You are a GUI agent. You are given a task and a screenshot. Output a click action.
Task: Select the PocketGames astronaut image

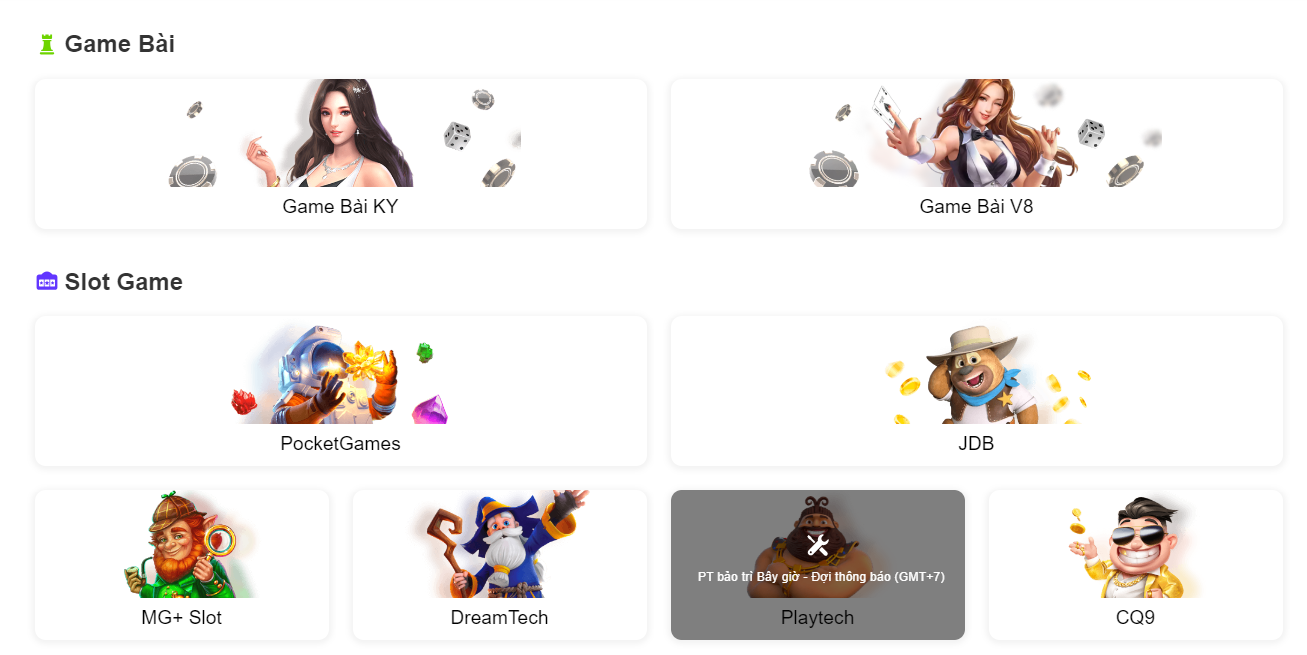(x=341, y=371)
